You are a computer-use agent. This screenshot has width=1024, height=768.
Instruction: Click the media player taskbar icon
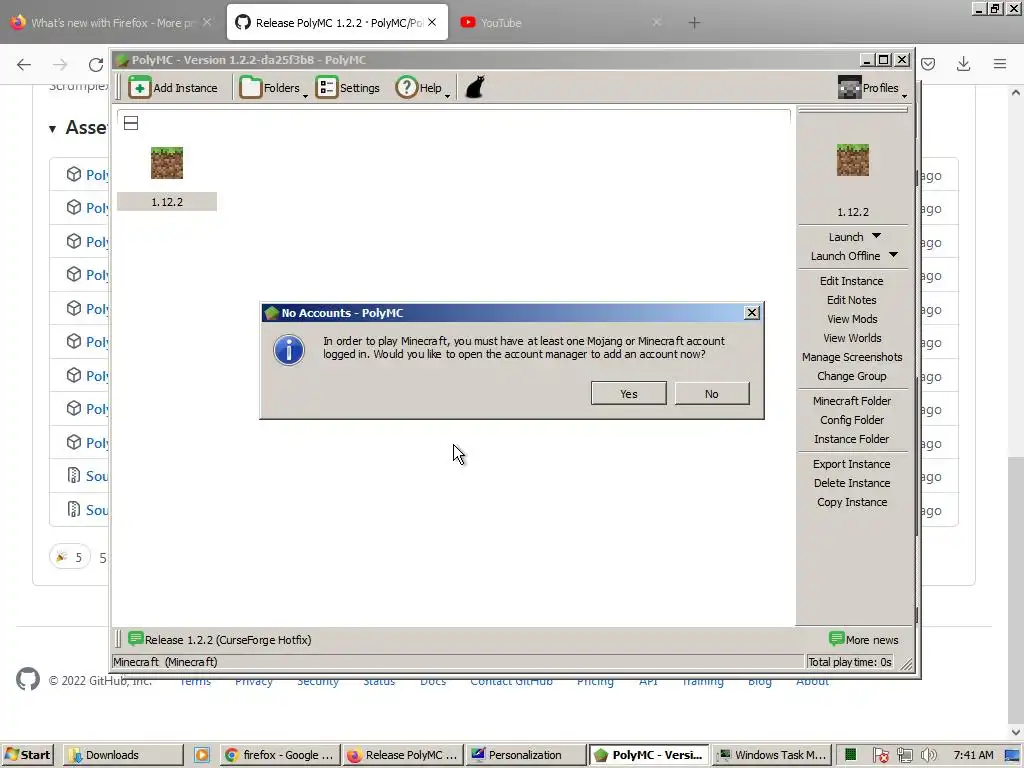(x=202, y=754)
